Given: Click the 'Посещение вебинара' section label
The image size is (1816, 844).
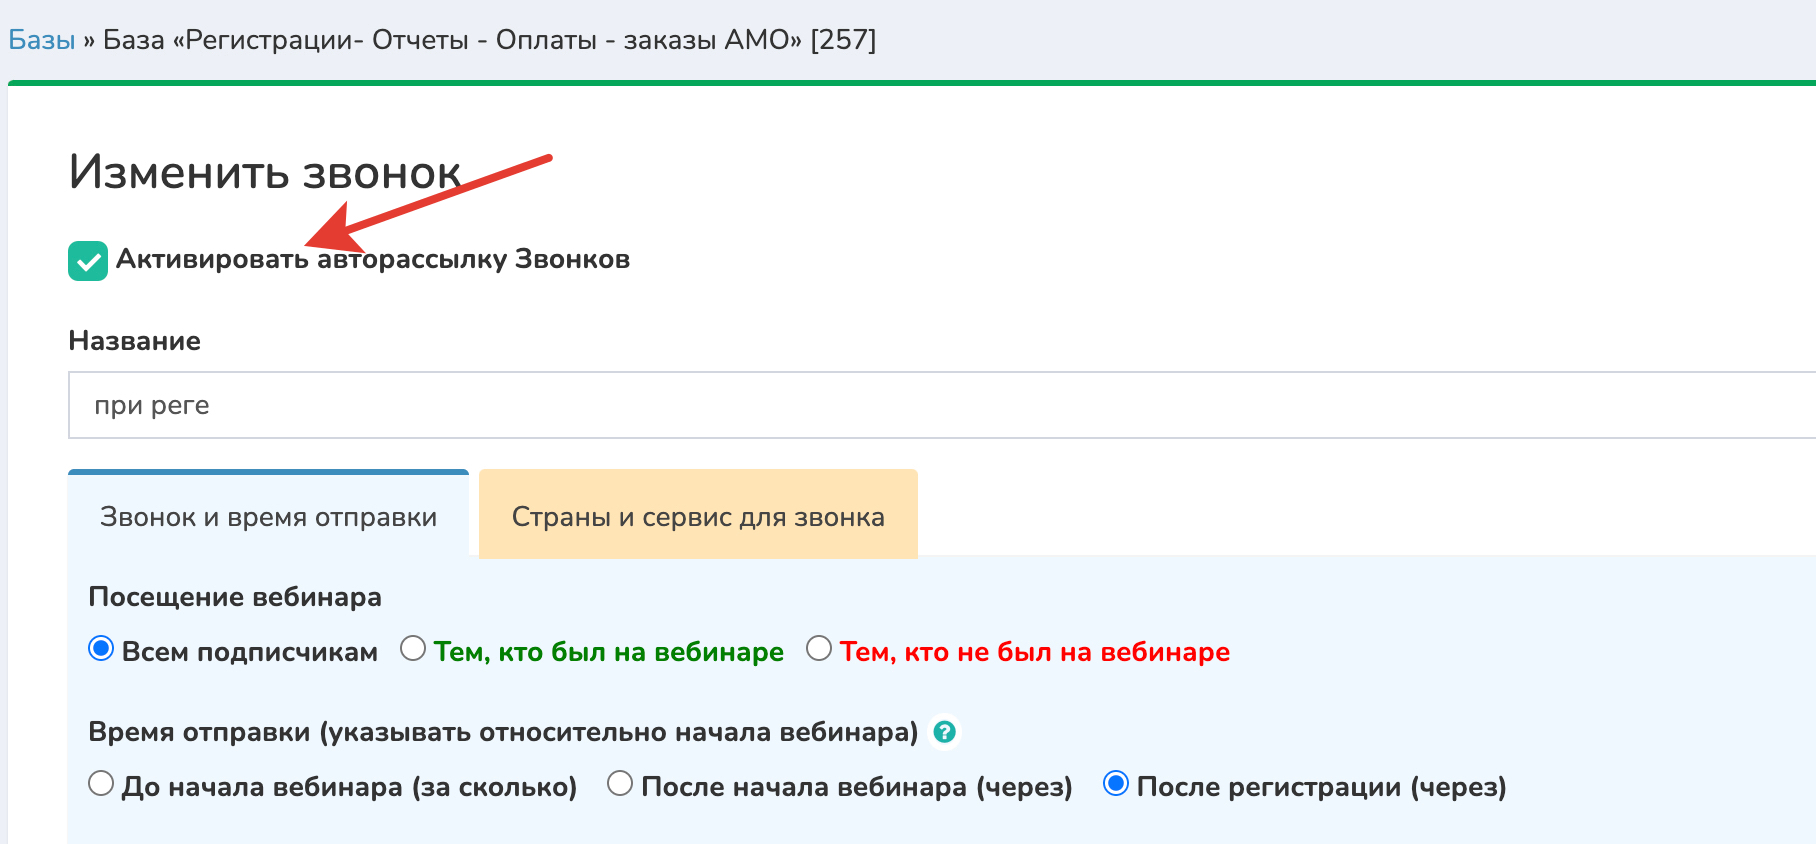Looking at the screenshot, I should tap(235, 597).
